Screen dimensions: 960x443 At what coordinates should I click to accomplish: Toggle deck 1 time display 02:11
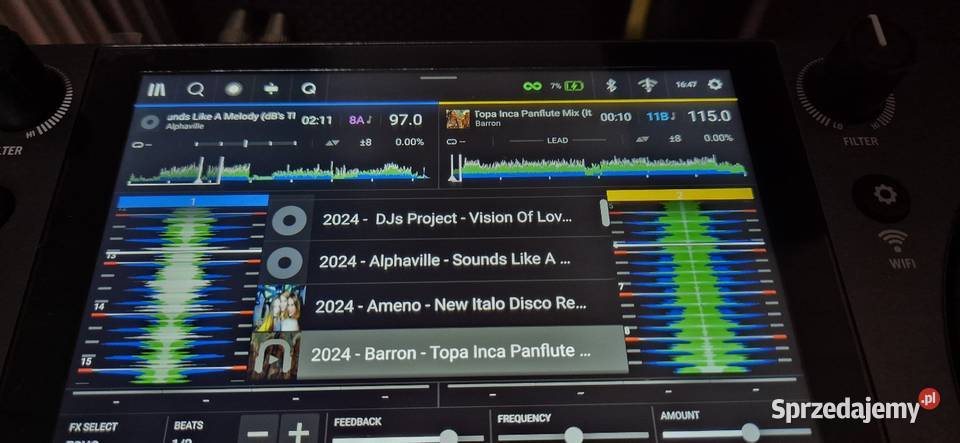pyautogui.click(x=317, y=121)
